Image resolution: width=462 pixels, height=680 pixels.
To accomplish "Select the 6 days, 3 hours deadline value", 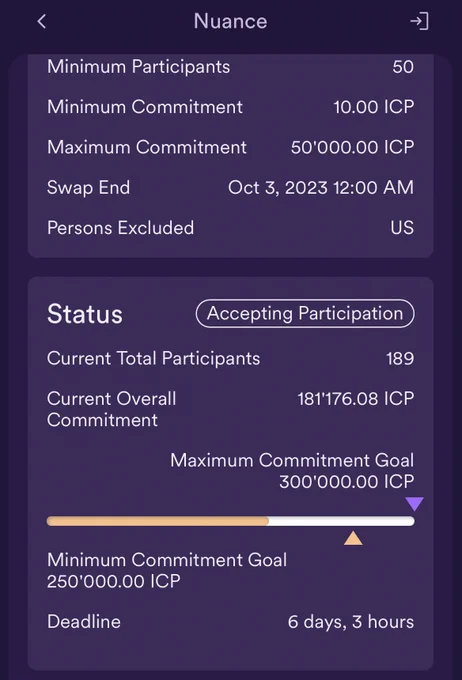I will click(351, 622).
